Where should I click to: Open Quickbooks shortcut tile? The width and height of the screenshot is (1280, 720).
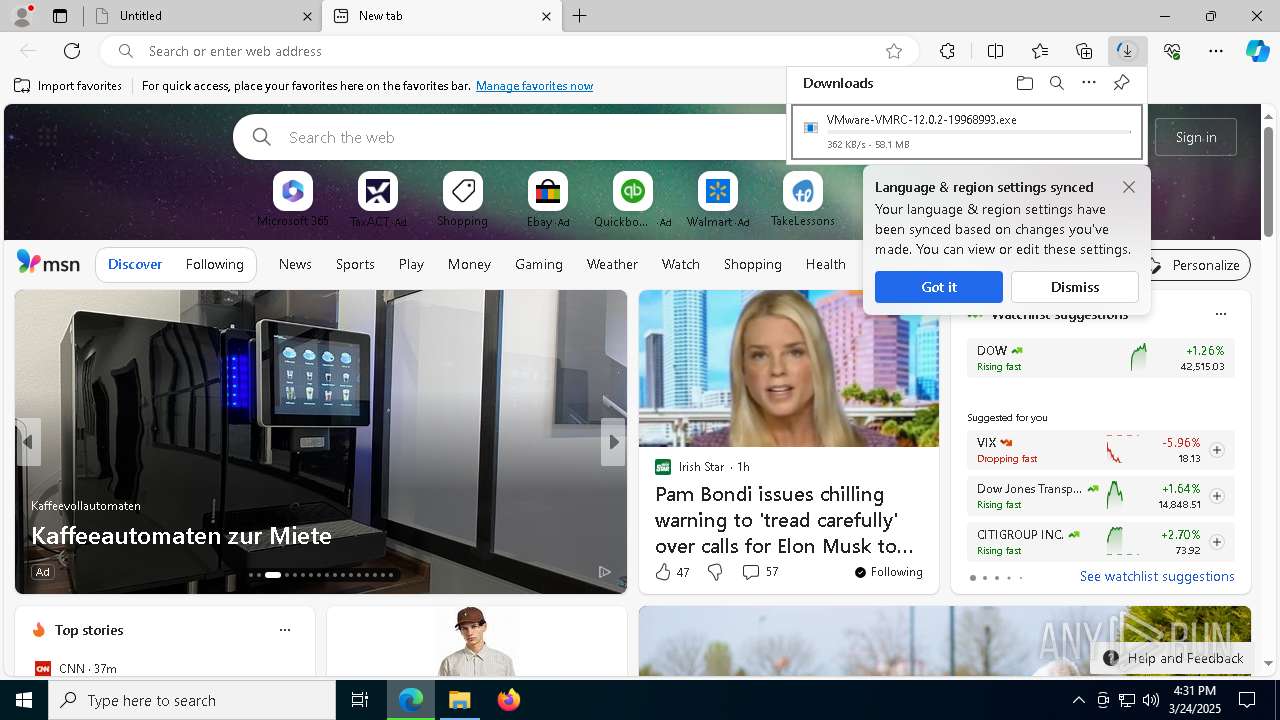(x=633, y=200)
